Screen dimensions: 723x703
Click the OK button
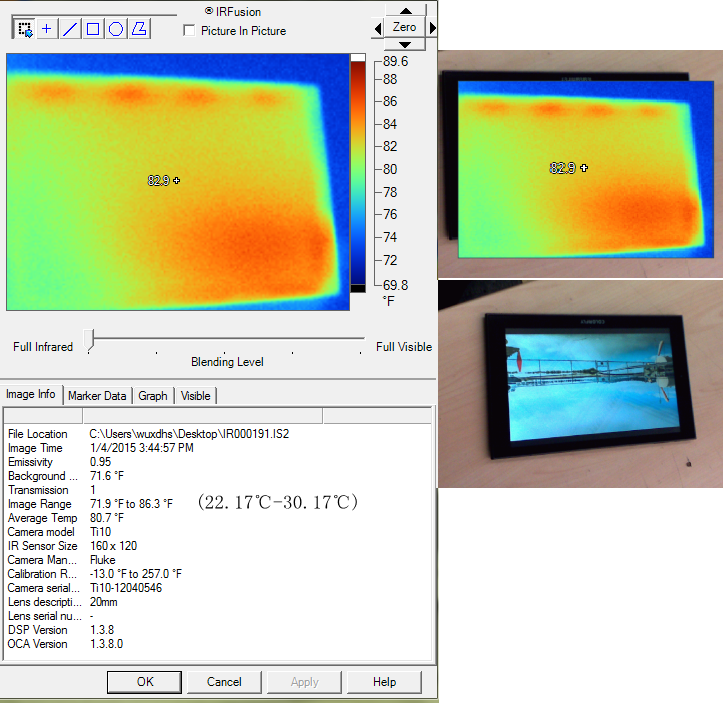point(145,682)
